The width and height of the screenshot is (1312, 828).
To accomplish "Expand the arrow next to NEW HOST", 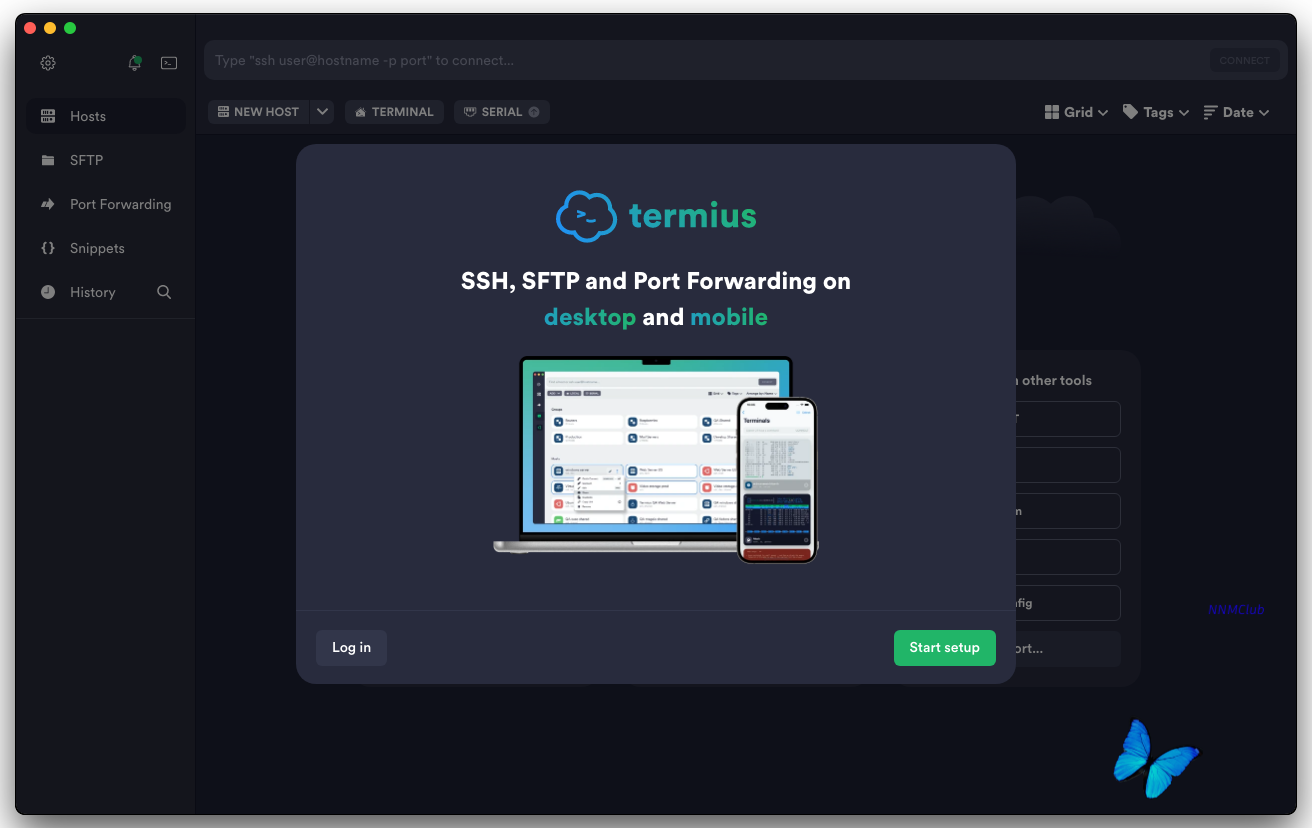I will tap(322, 112).
